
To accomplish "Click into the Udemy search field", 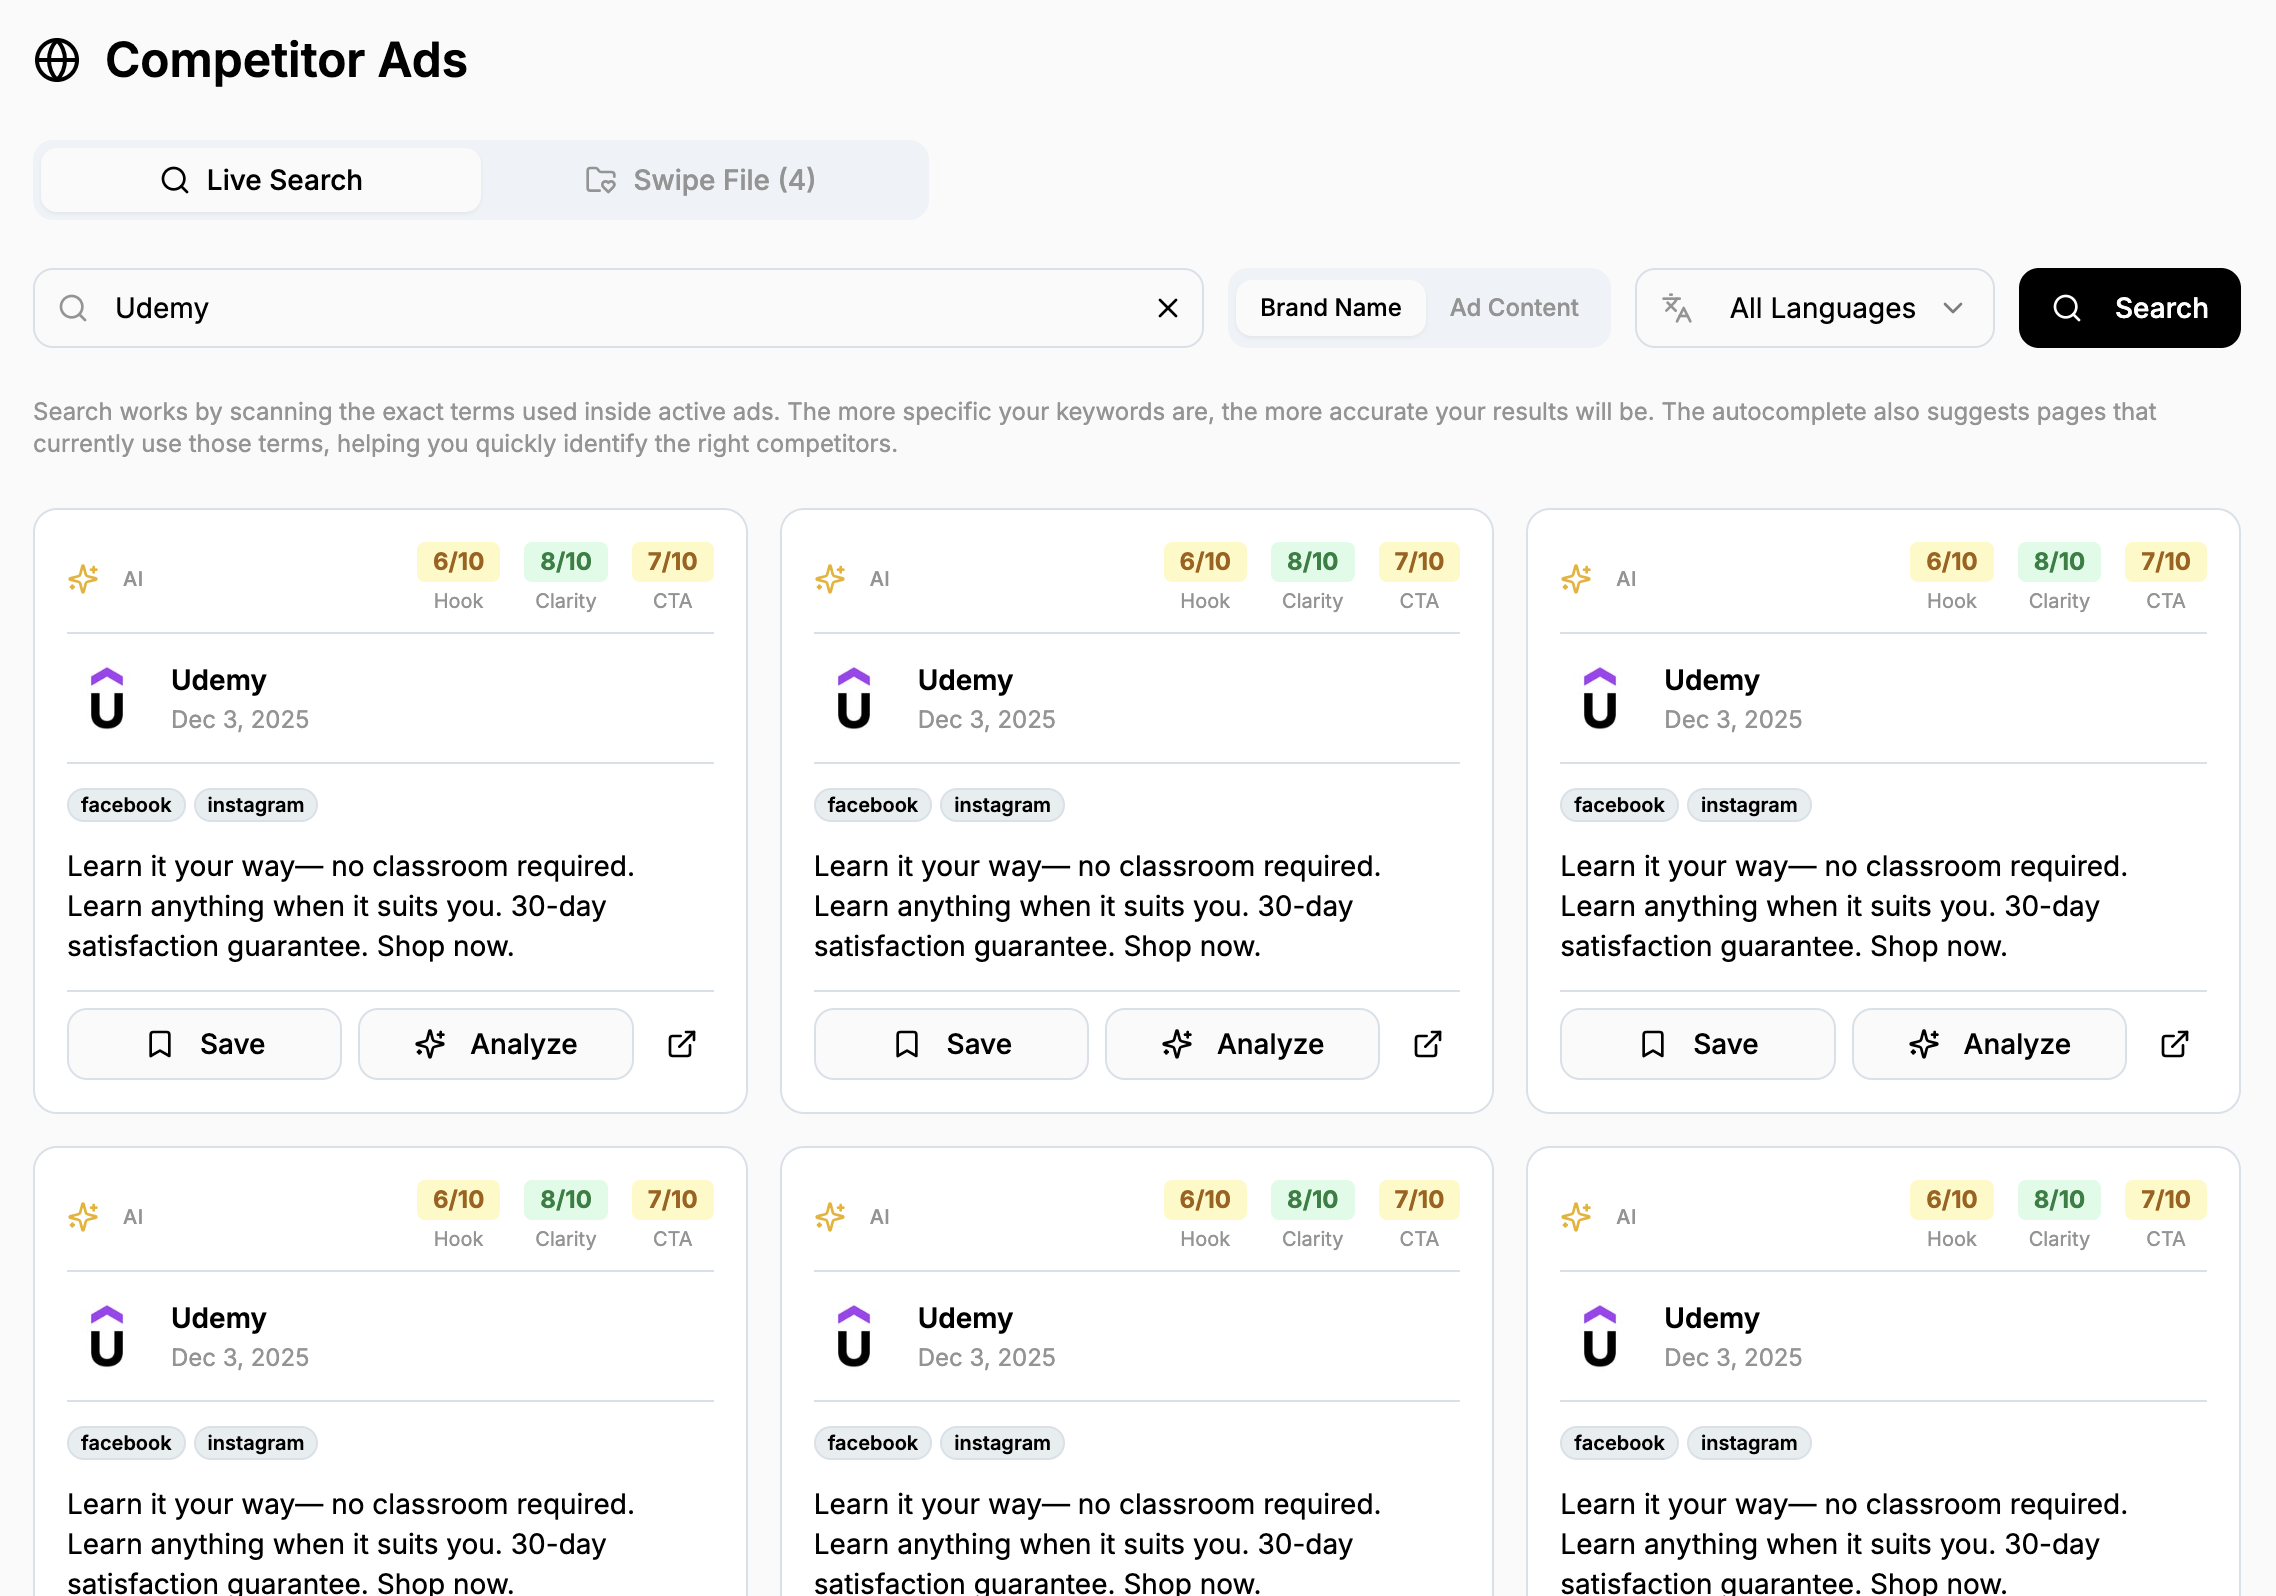I will tap(620, 308).
